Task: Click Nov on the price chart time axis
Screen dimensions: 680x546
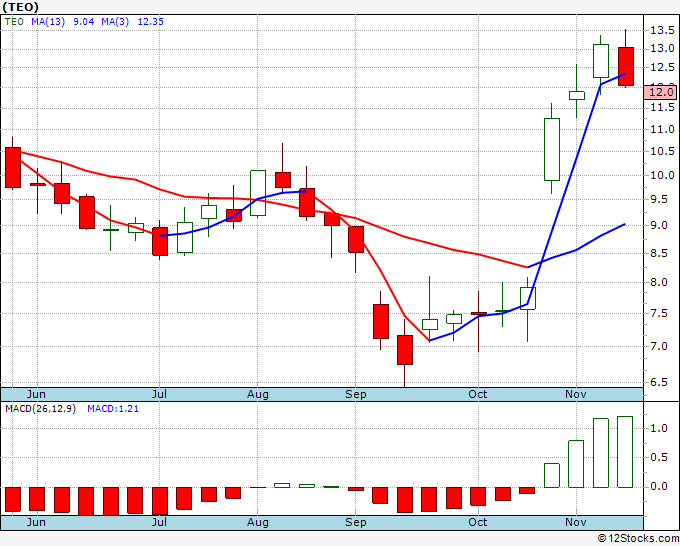Action: pos(575,394)
